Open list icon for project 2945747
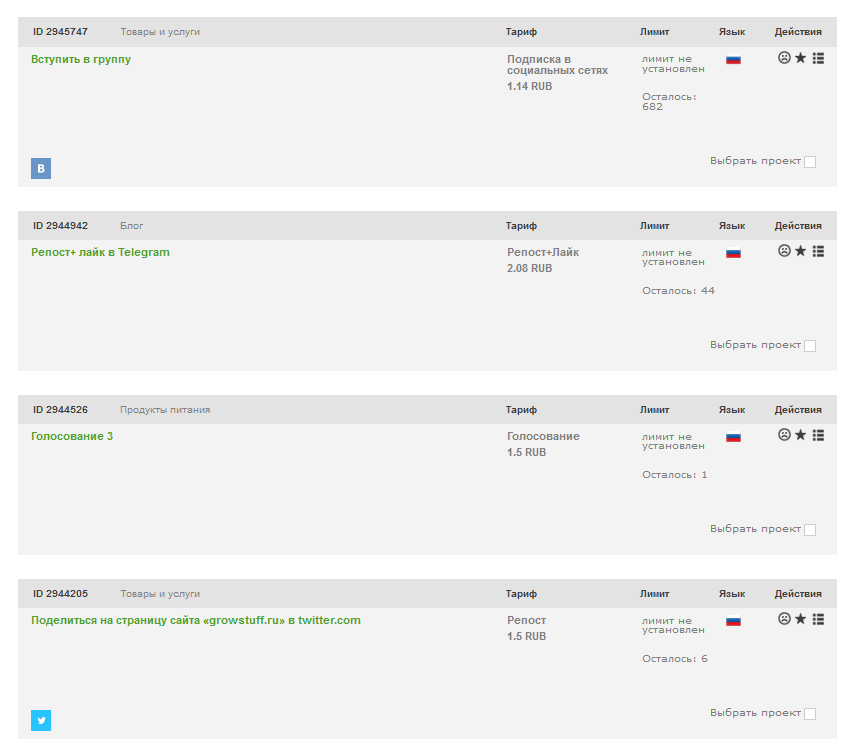 pyautogui.click(x=818, y=58)
